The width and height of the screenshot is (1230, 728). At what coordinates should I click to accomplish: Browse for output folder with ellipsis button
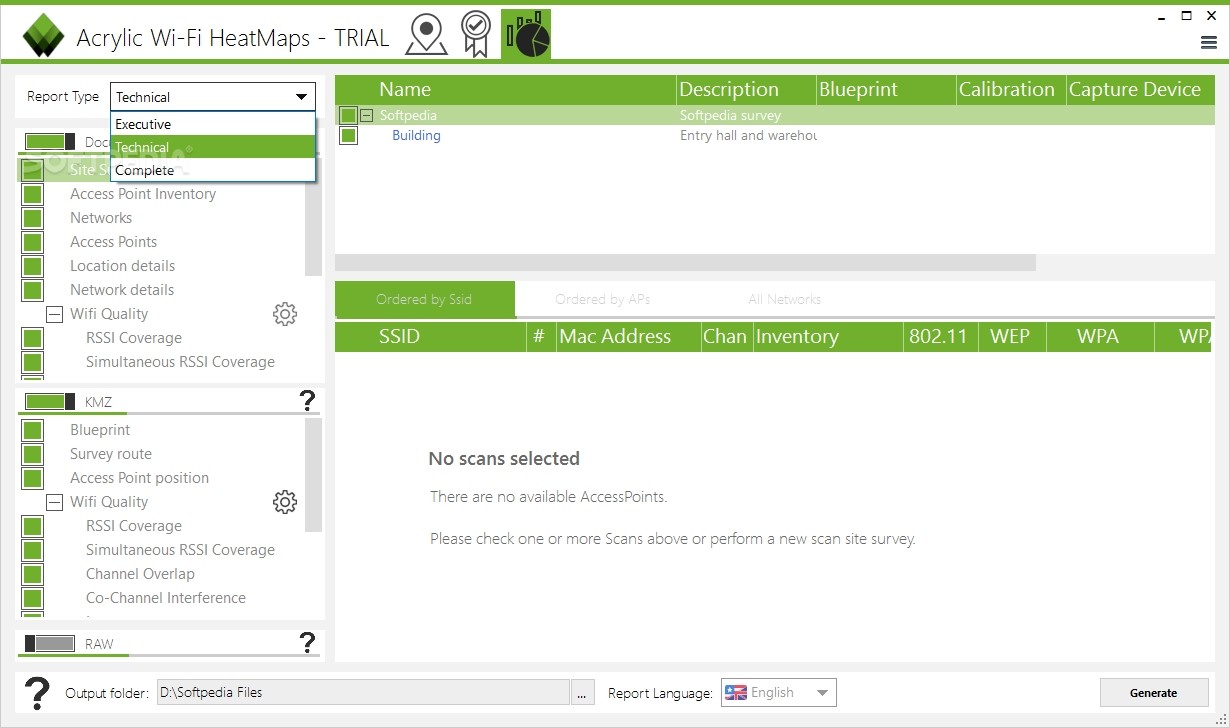click(x=583, y=692)
